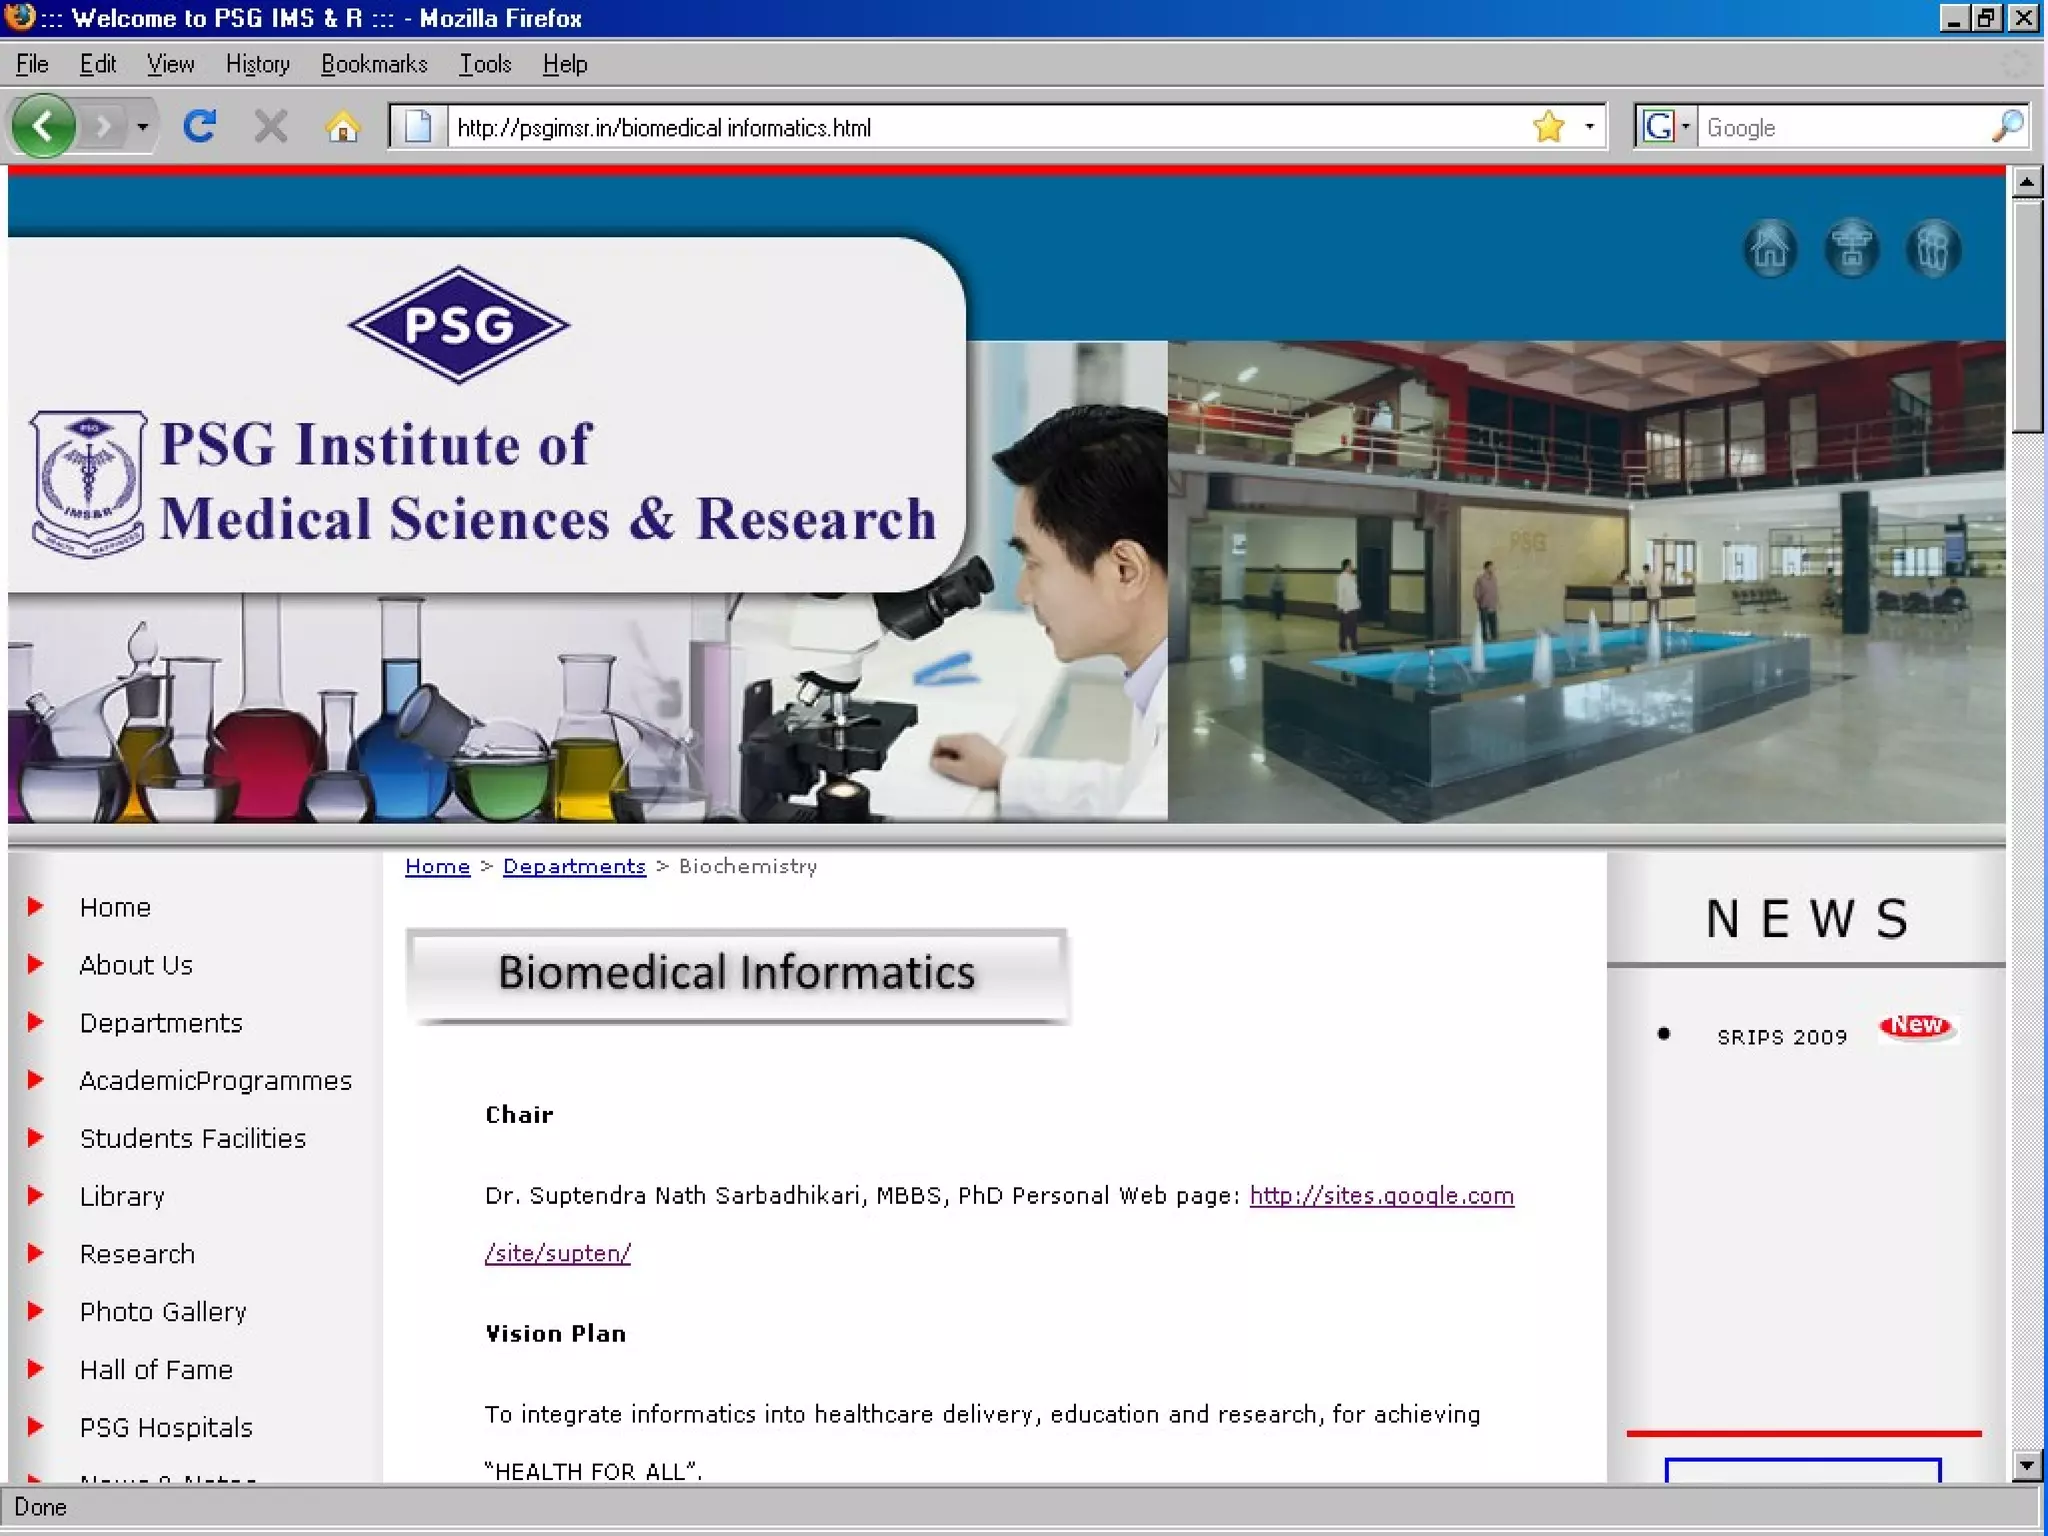The height and width of the screenshot is (1536, 2048).
Task: Open the Tools menu
Action: click(x=485, y=64)
